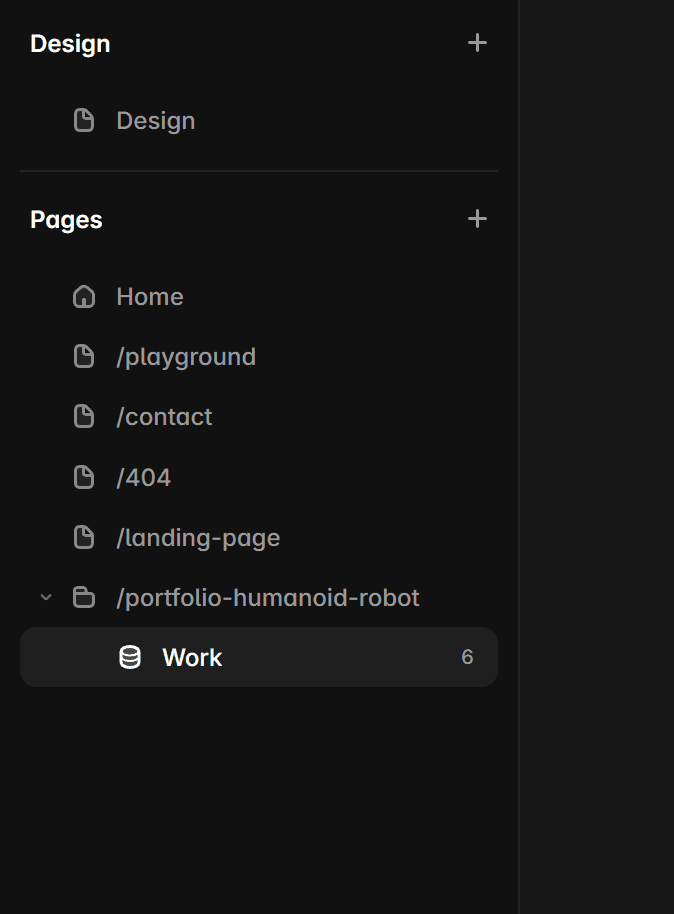
Task: Click the Design page file icon
Action: (84, 120)
